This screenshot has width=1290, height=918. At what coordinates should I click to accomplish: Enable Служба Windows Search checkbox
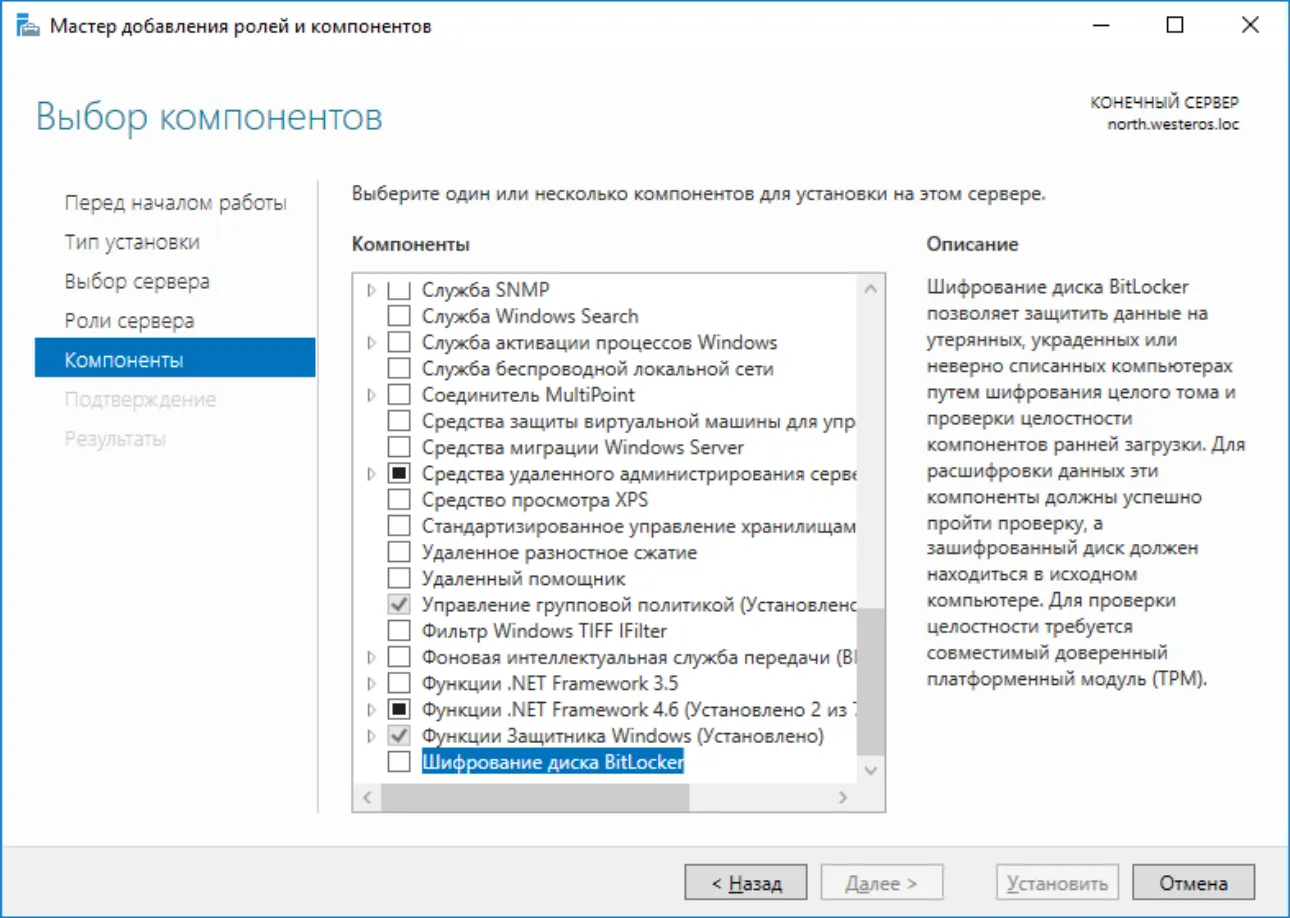pyautogui.click(x=399, y=316)
